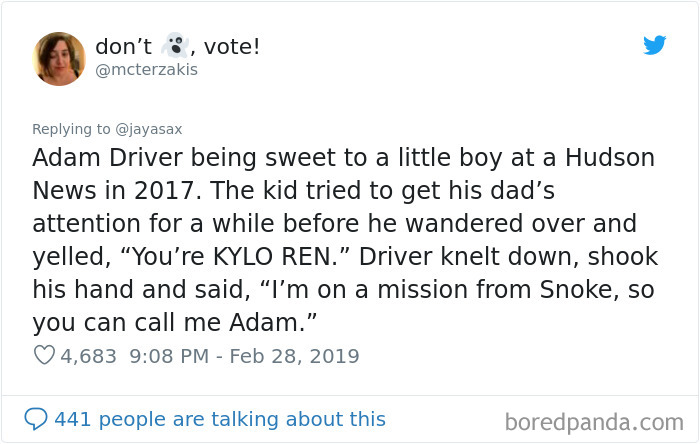Screen dimensions: 700x444
Task: Open the @mcterzakis handle
Action: coord(146,70)
